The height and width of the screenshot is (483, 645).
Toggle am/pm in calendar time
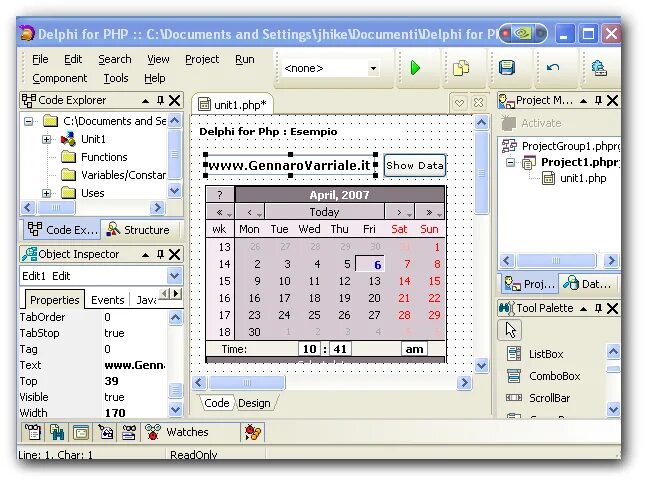point(415,349)
